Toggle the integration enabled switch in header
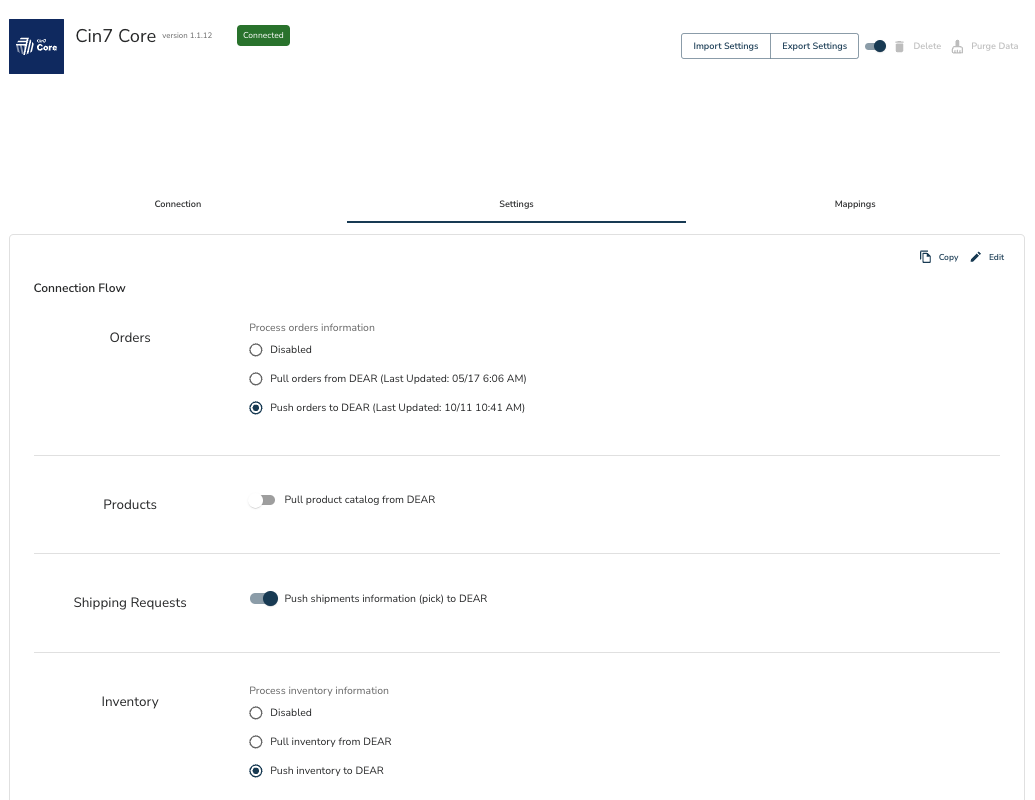 (875, 46)
